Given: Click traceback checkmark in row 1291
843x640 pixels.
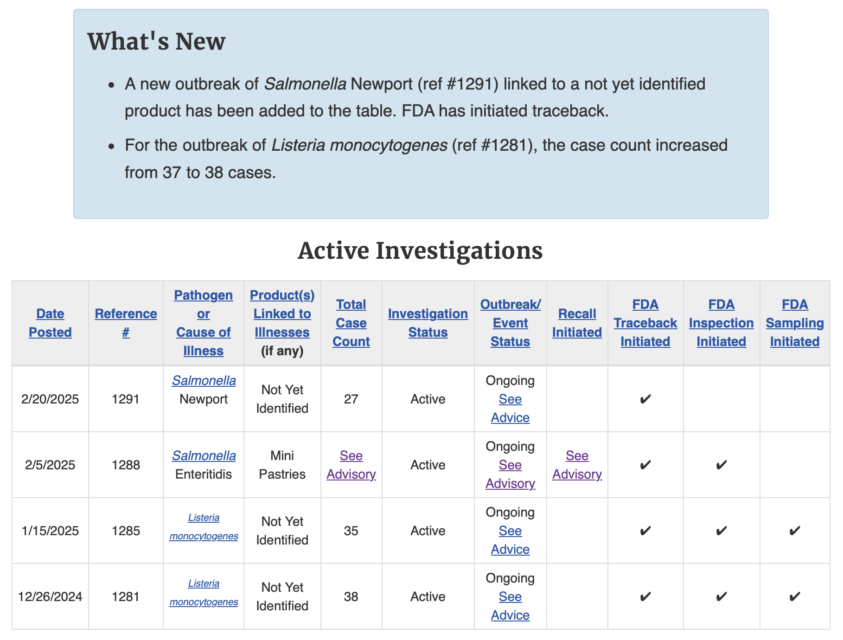Looking at the screenshot, I should pos(645,399).
